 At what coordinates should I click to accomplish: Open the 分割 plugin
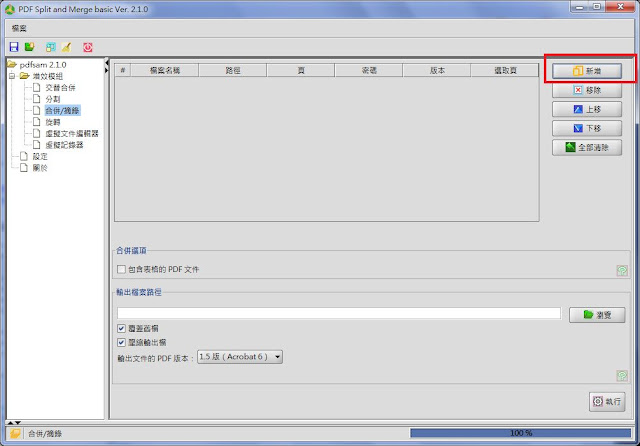pos(53,99)
